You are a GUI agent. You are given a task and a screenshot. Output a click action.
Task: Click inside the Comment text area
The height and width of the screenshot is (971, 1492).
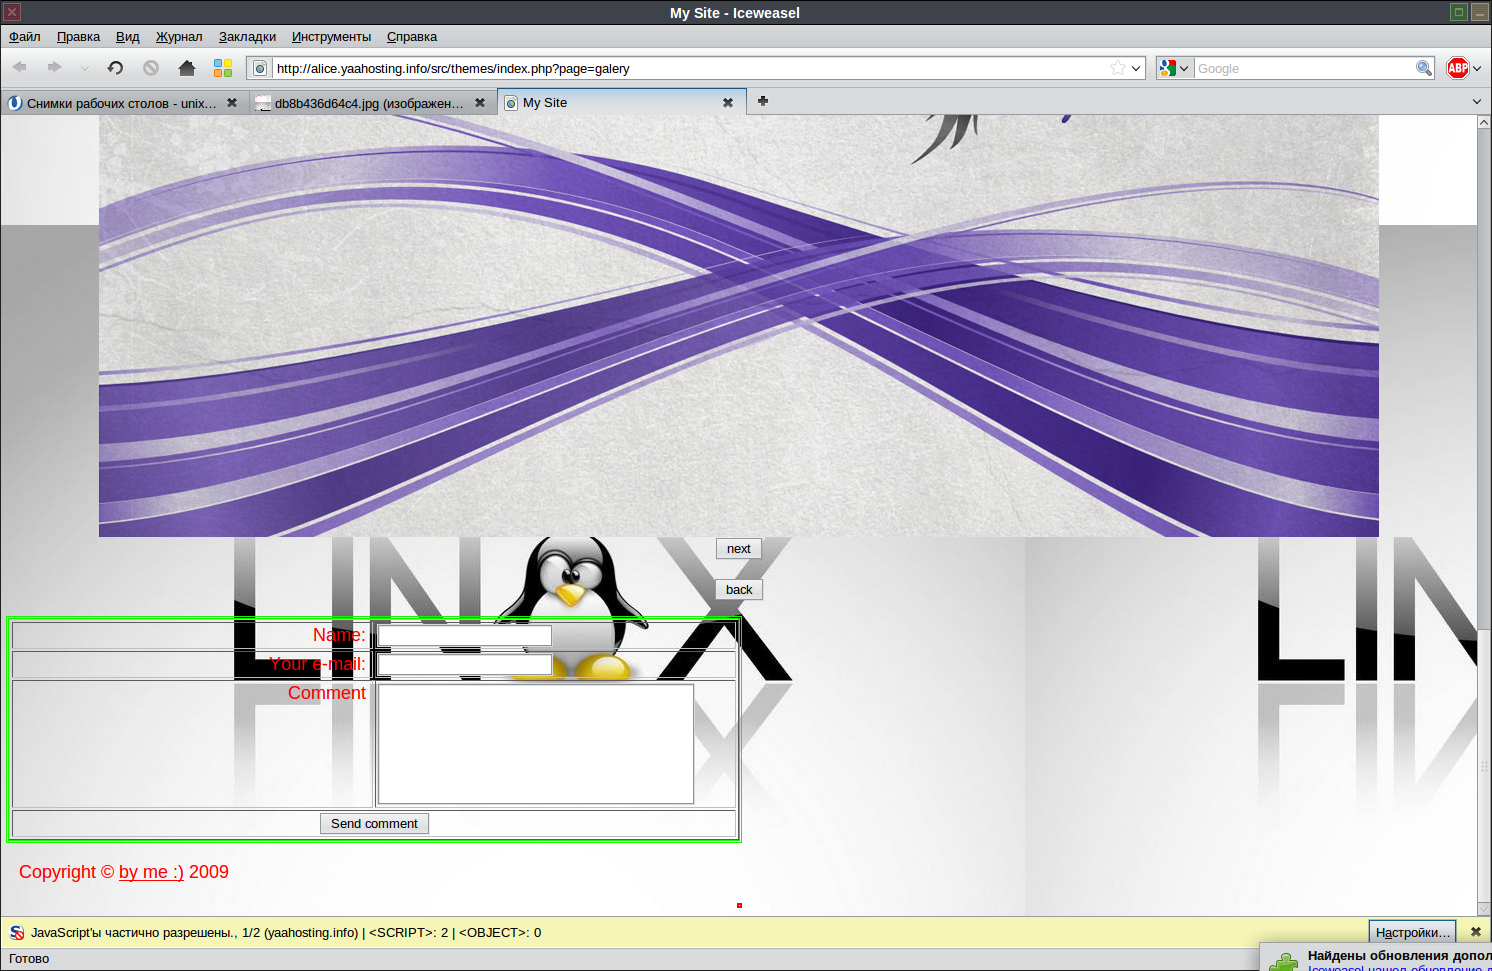[x=536, y=744]
